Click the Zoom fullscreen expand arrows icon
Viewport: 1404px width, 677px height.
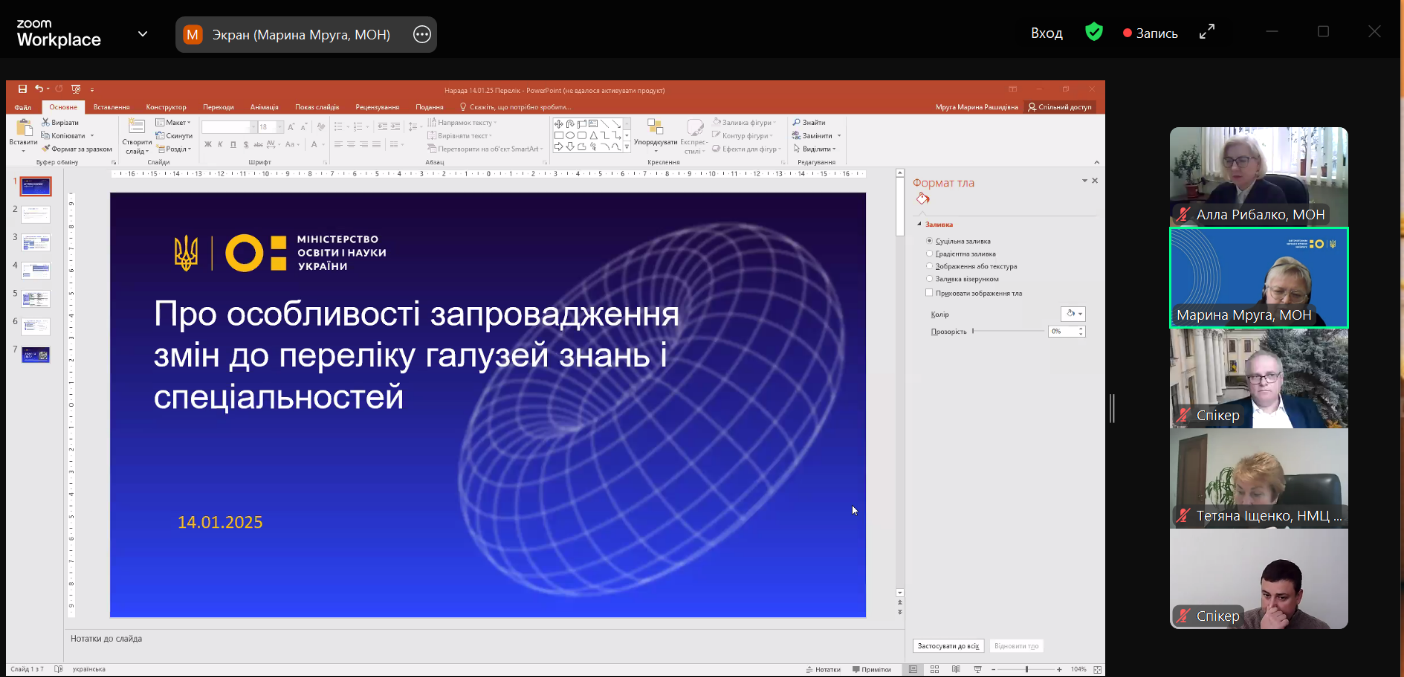click(x=1207, y=32)
